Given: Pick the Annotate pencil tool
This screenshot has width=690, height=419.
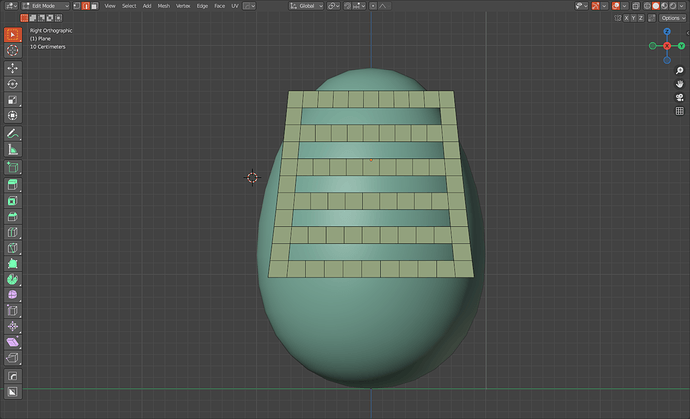Looking at the screenshot, I should (13, 133).
